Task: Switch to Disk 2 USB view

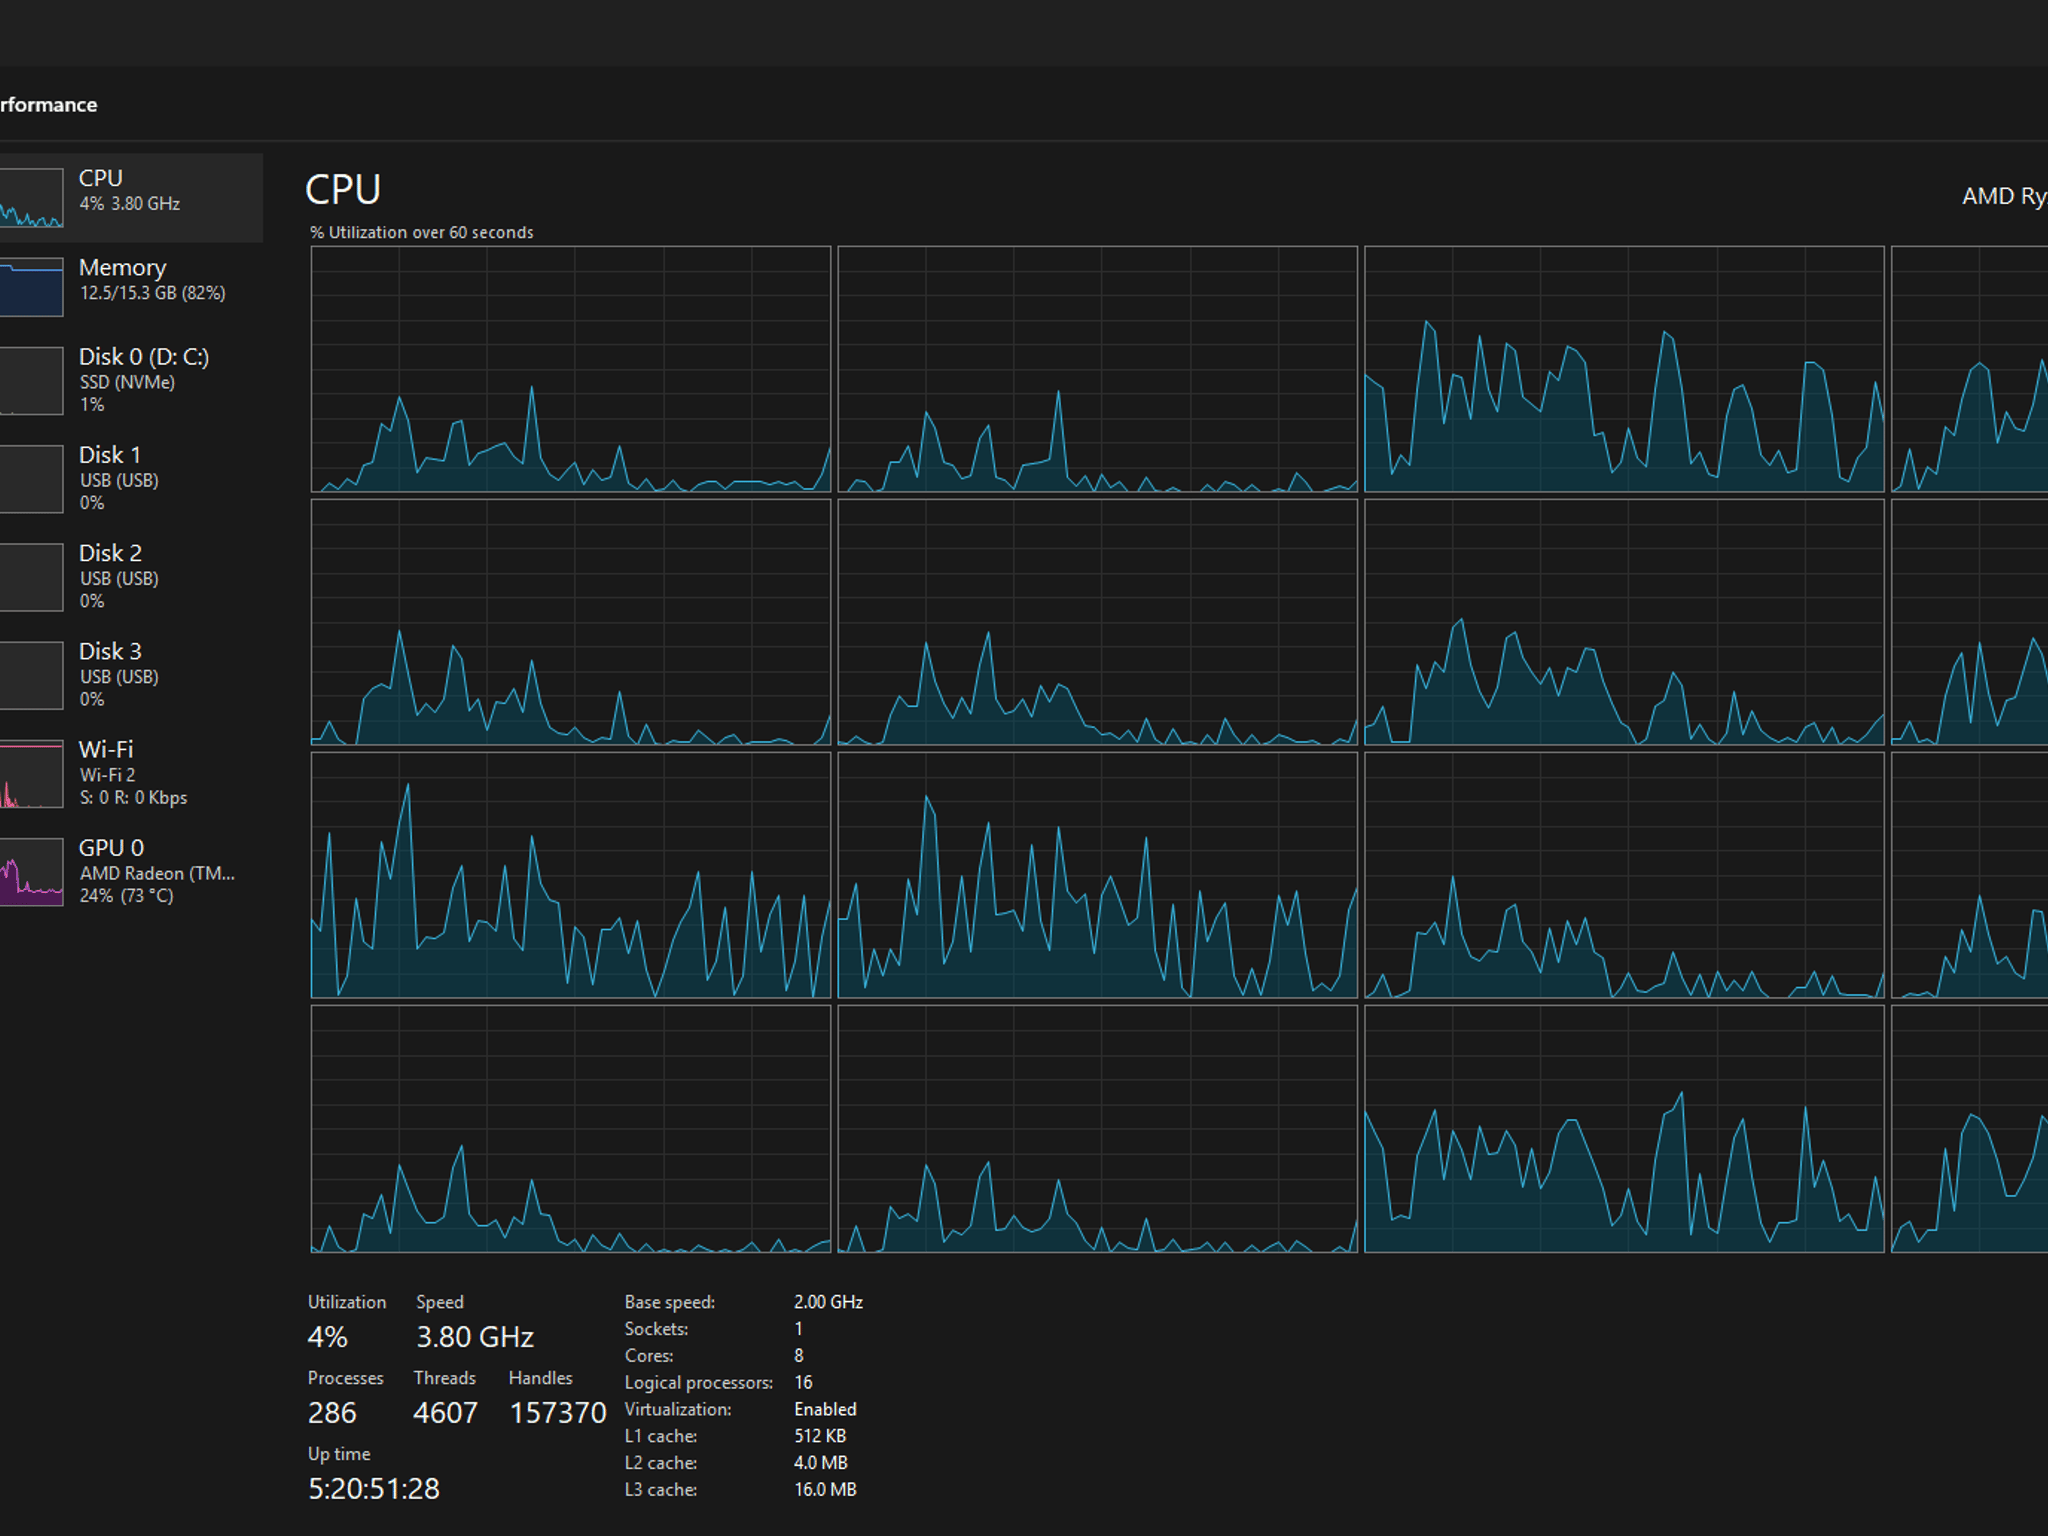Action: tap(131, 576)
